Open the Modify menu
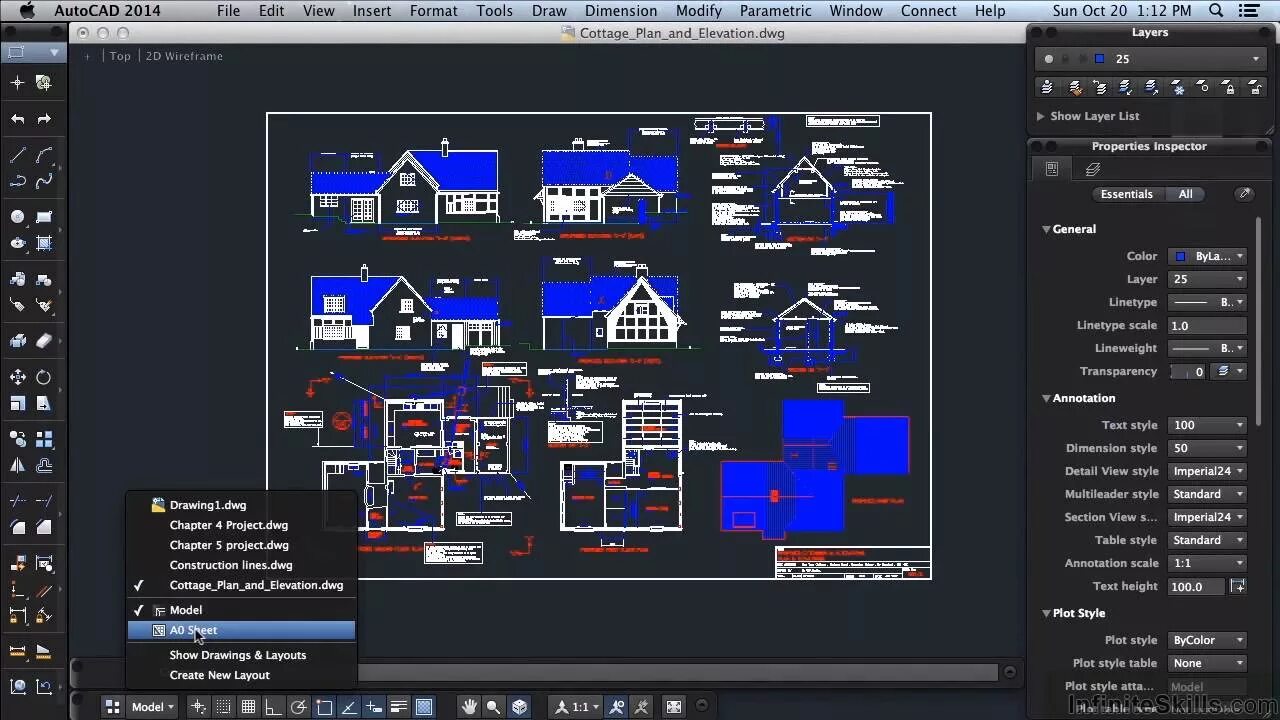The width and height of the screenshot is (1280, 720). point(698,11)
